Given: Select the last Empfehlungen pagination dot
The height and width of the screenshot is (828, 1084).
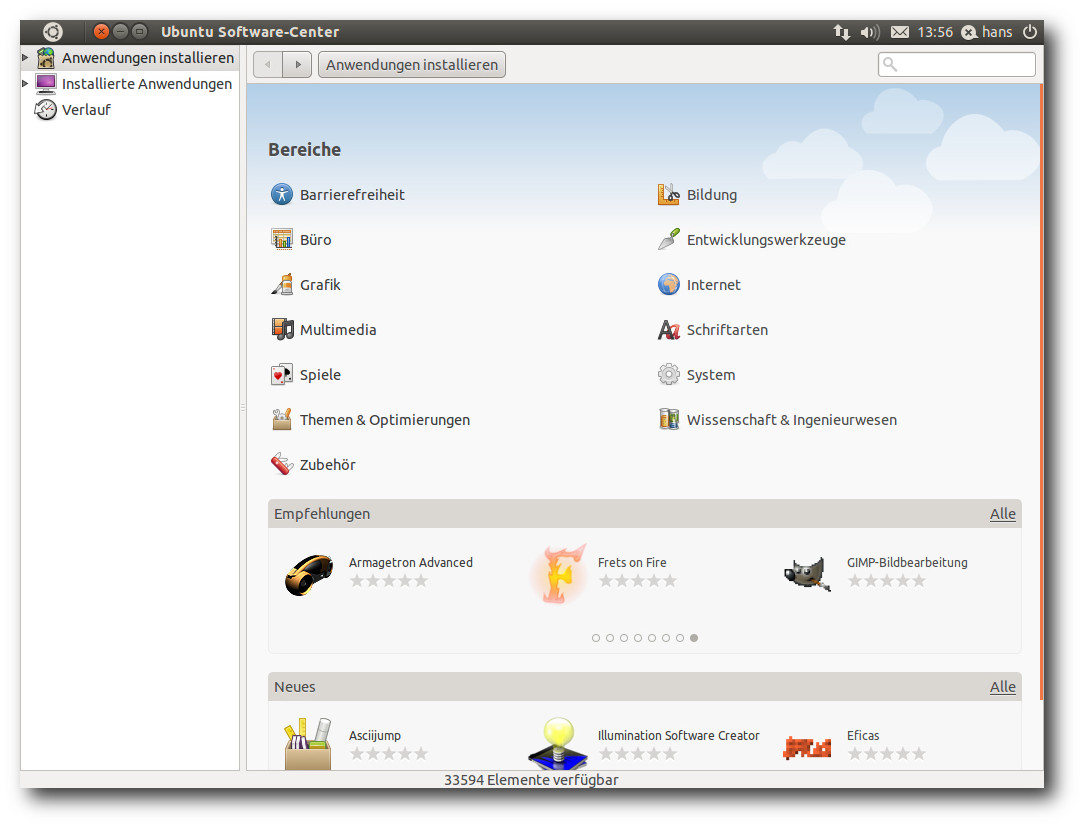Looking at the screenshot, I should pyautogui.click(x=694, y=638).
